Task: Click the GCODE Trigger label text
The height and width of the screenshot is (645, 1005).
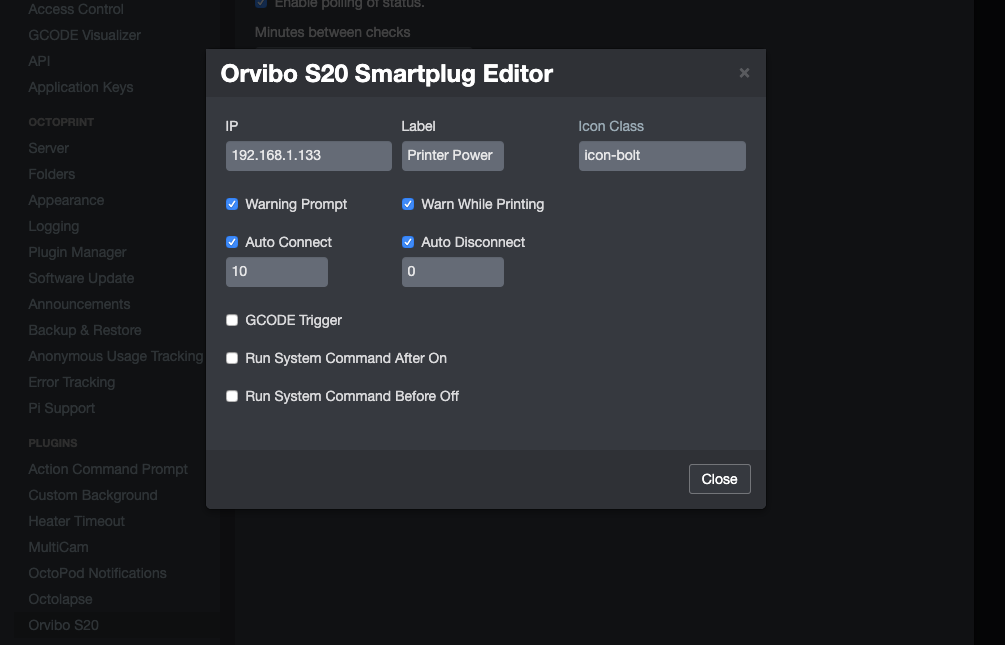Action: pos(294,321)
